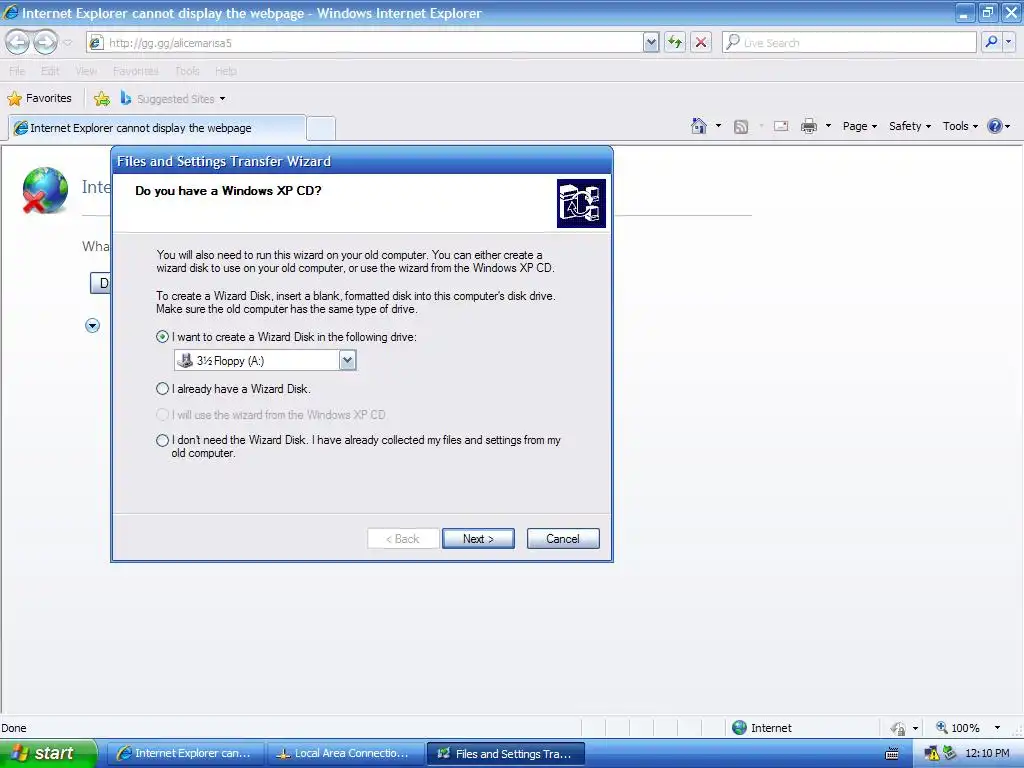Open the Favorites menu in menu bar
Screen dimensions: 1024x768
[x=135, y=71]
